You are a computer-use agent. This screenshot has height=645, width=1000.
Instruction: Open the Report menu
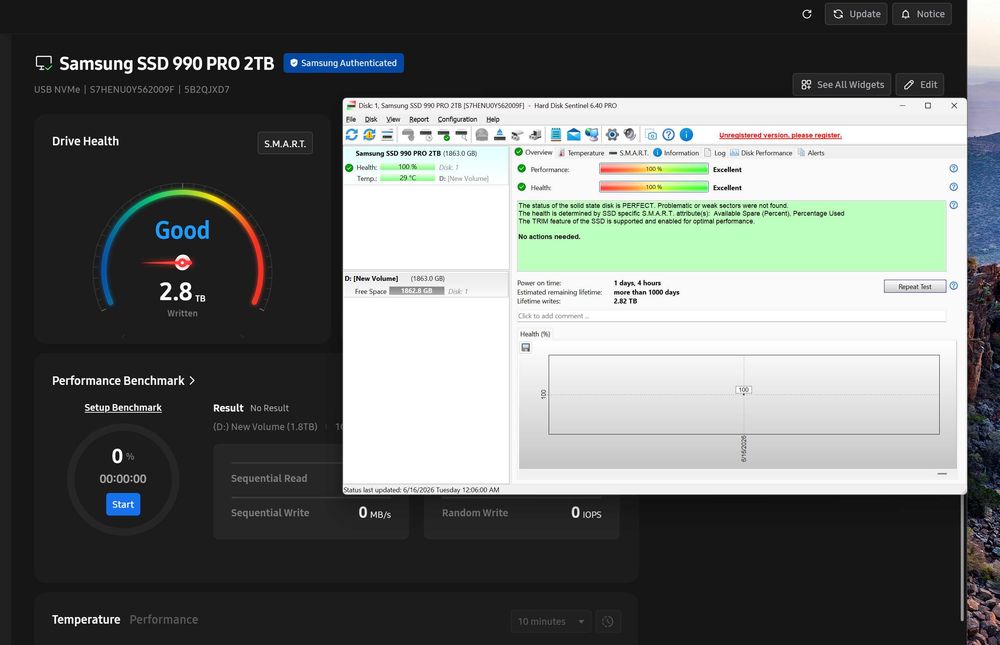point(419,119)
